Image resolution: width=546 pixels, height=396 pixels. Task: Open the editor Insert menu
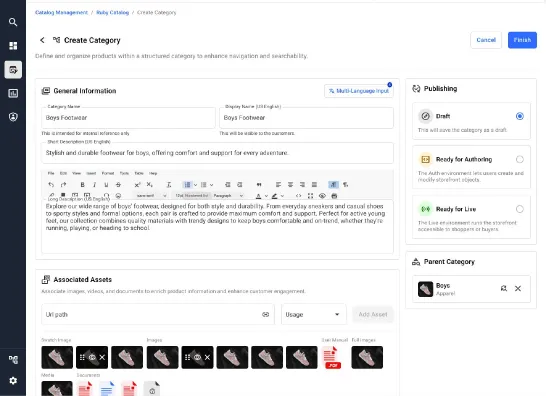click(x=91, y=173)
